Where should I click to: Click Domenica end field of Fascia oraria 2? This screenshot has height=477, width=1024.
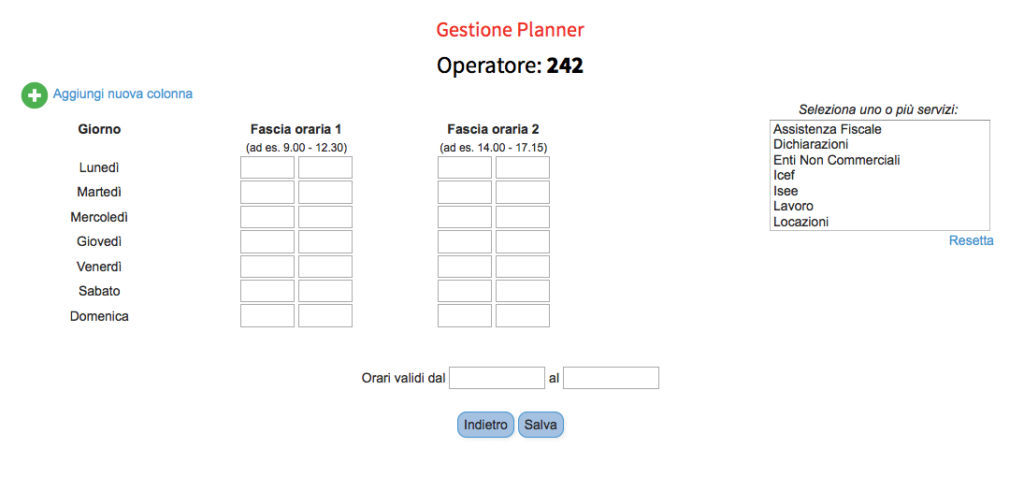point(522,316)
